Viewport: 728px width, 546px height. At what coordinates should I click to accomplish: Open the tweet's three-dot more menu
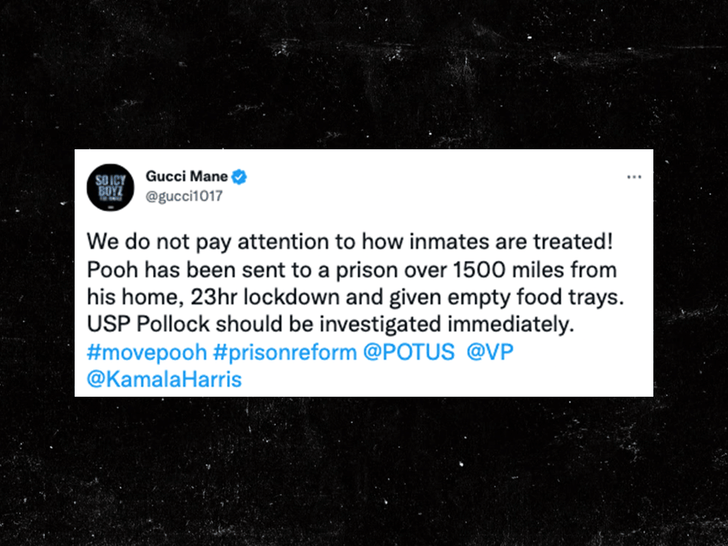(633, 177)
